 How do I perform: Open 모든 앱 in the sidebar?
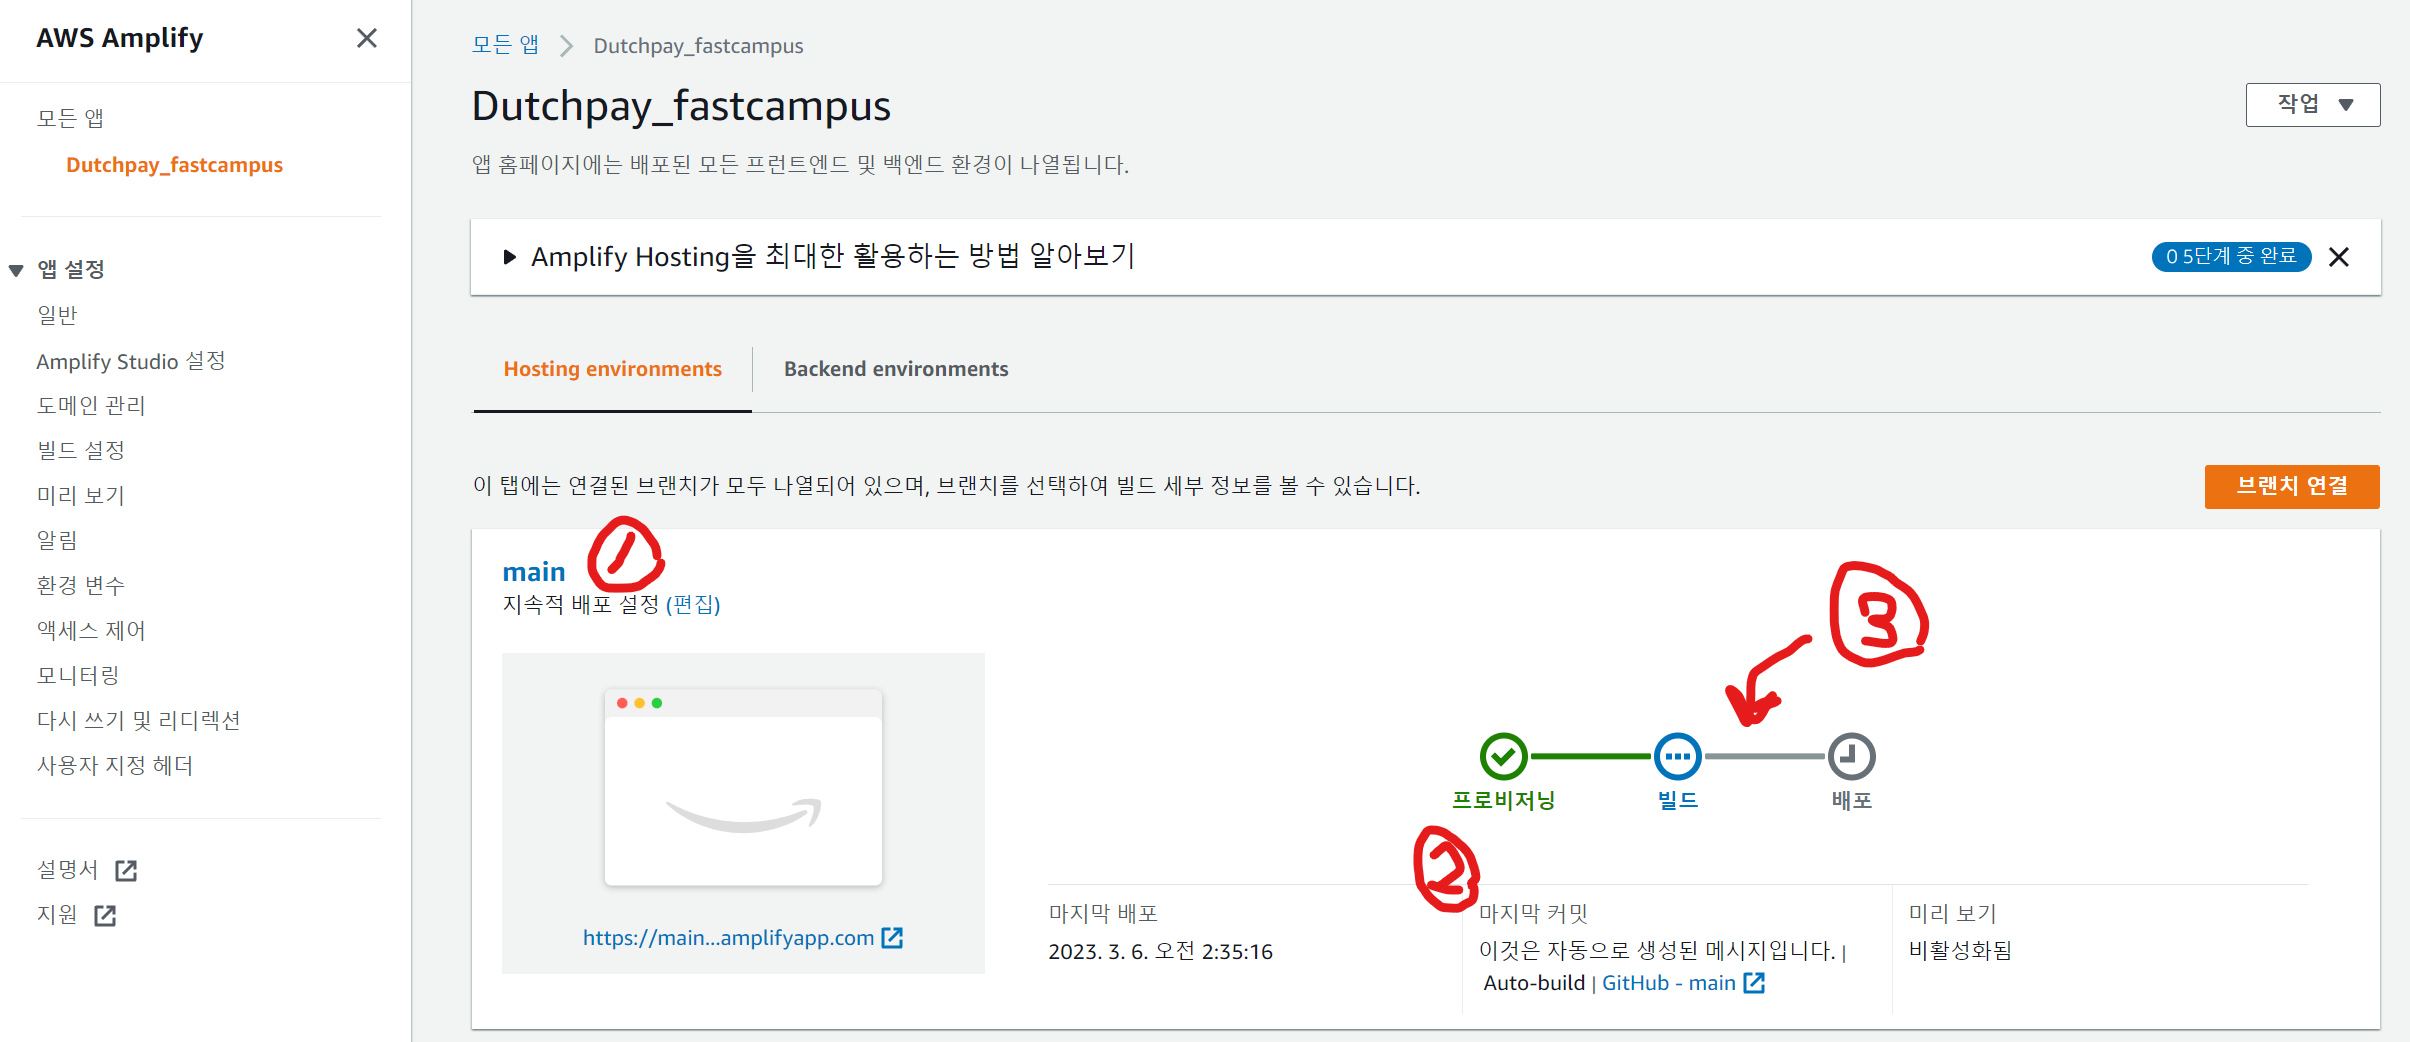[70, 119]
